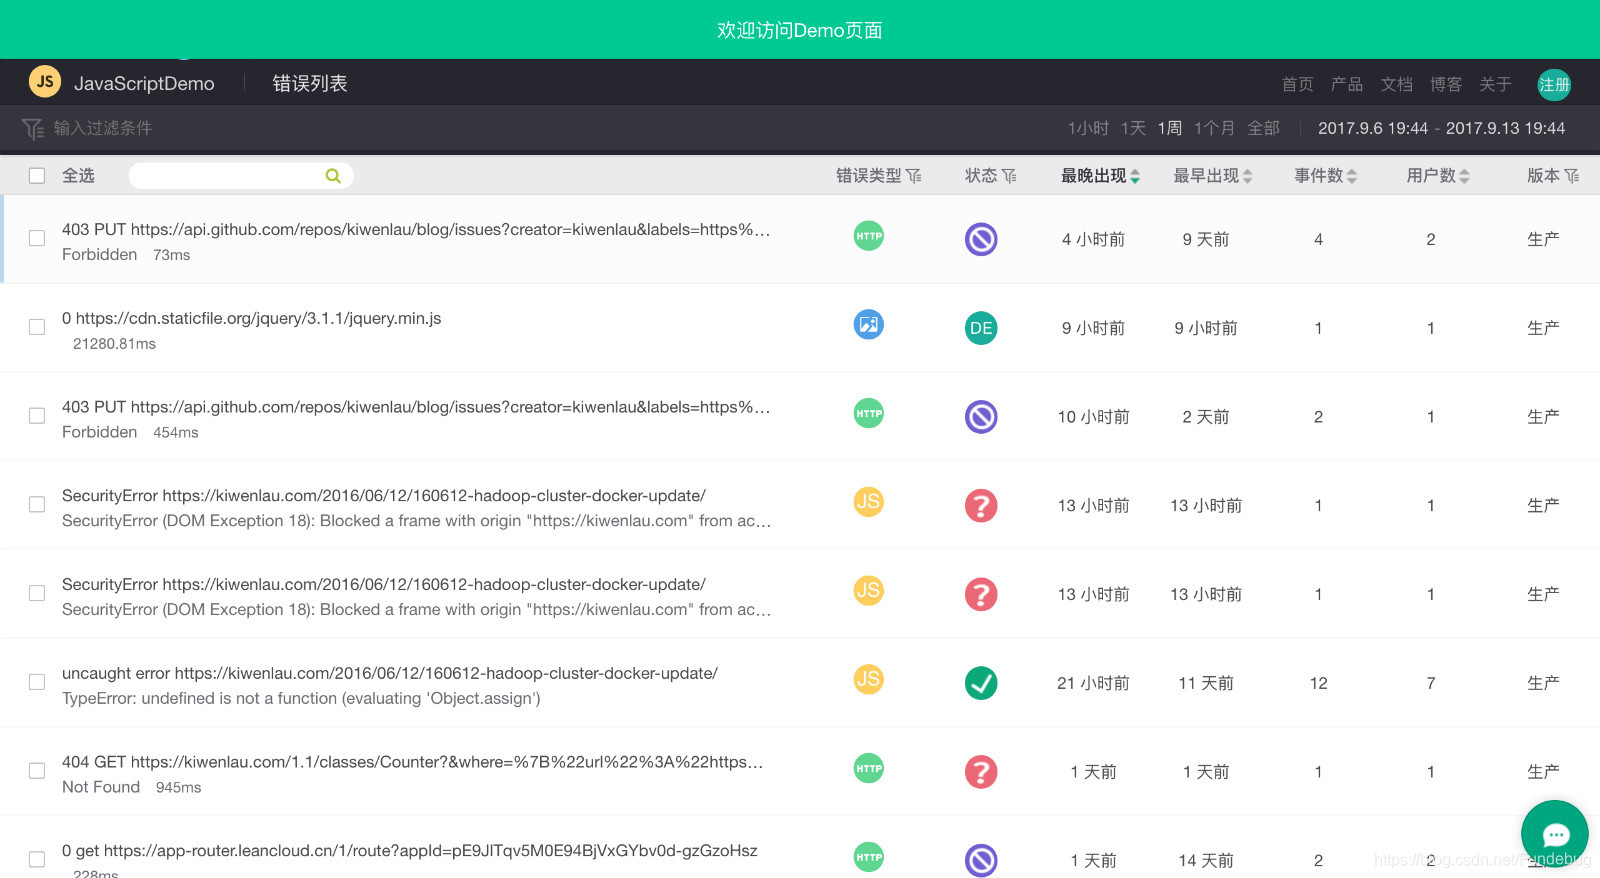Click the JS type icon on the first SecurityError row
Image resolution: width=1600 pixels, height=878 pixels.
(x=869, y=501)
